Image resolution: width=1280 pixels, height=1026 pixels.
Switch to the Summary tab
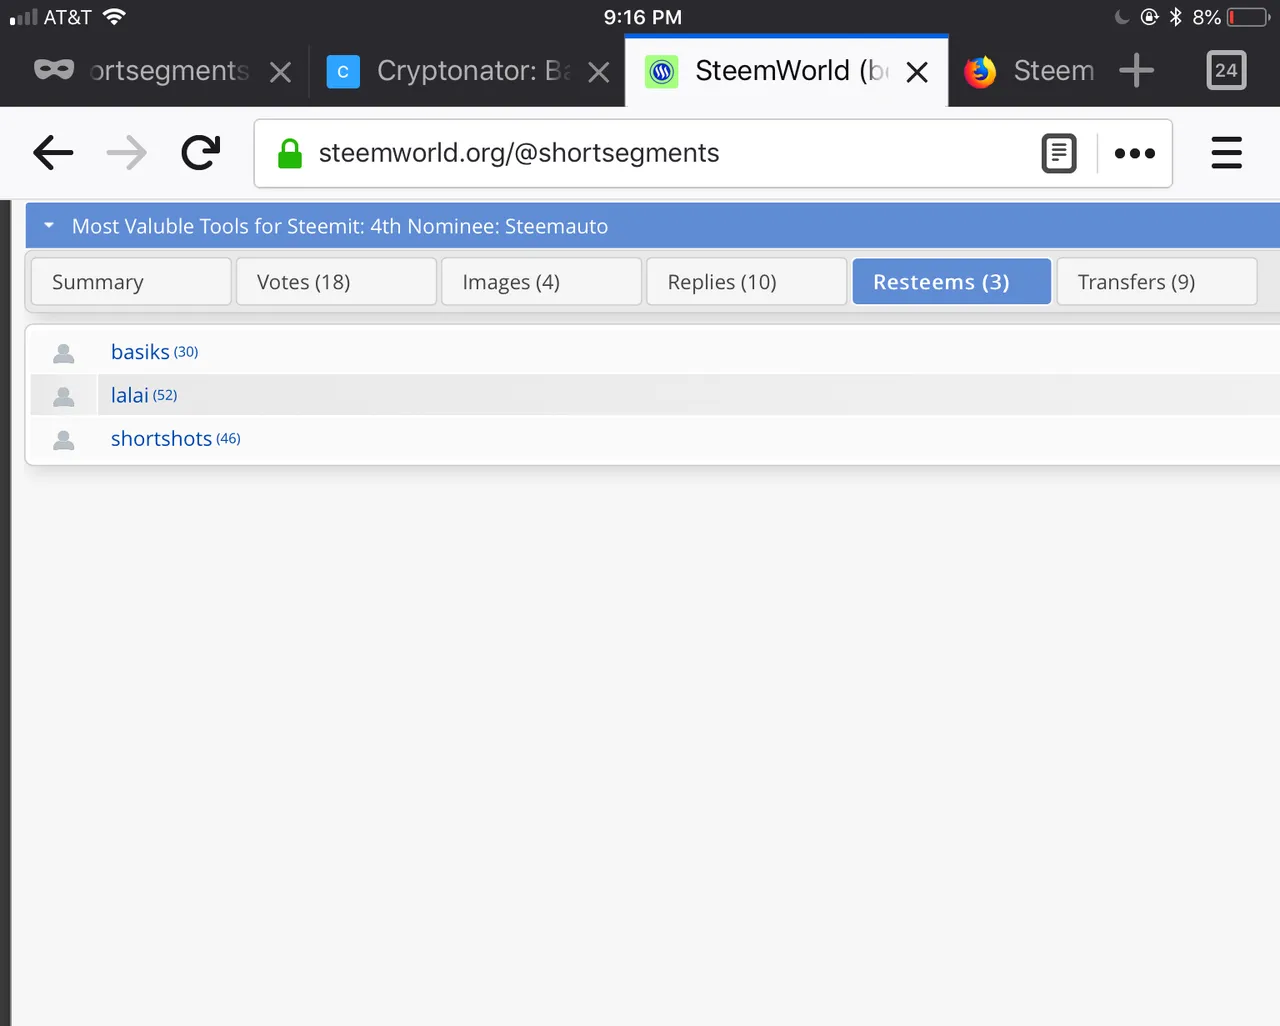[131, 282]
